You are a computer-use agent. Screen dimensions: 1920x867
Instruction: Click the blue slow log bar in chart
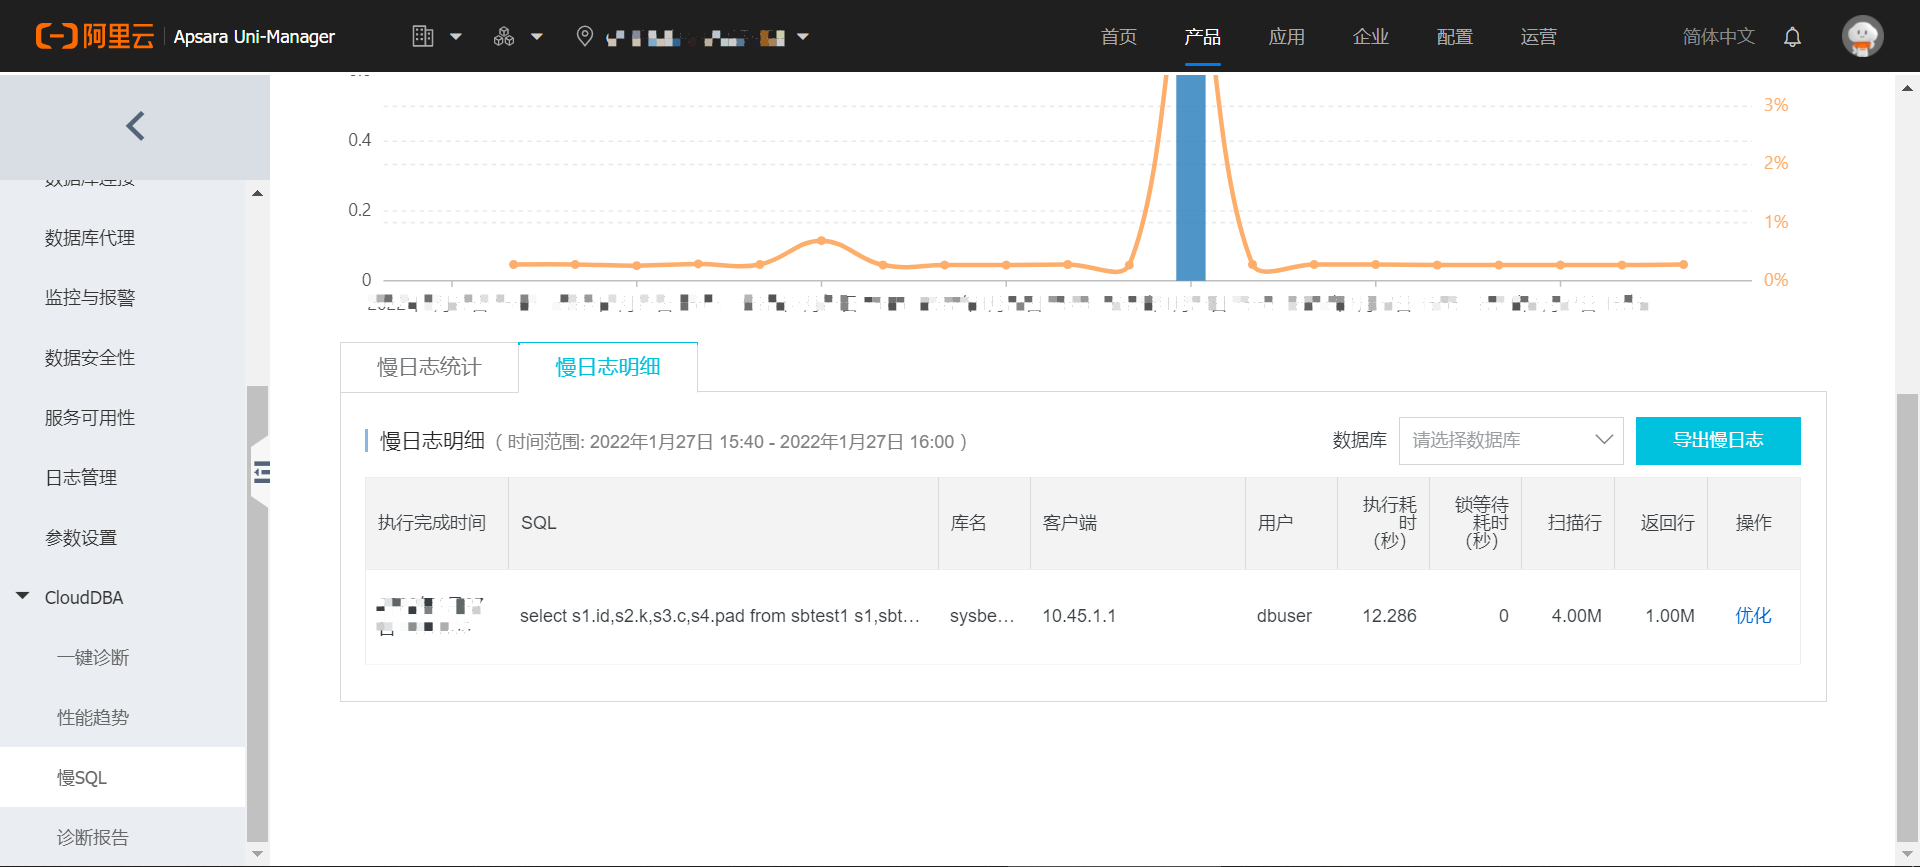pyautogui.click(x=1190, y=178)
